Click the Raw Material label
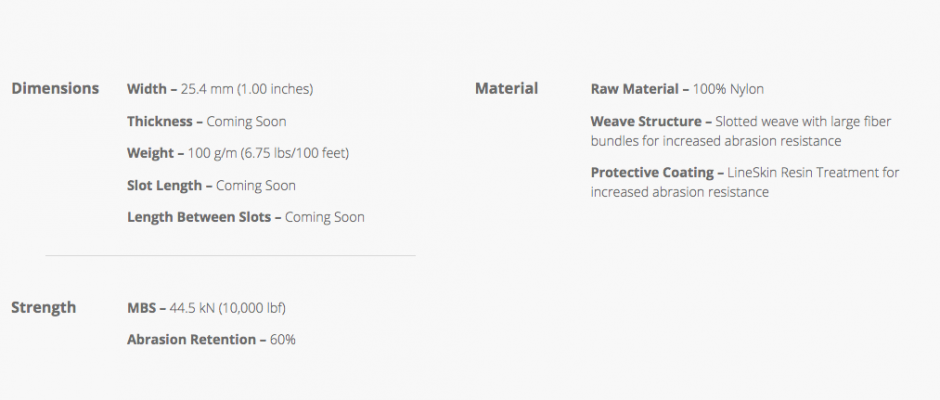The width and height of the screenshot is (940, 400). click(635, 89)
